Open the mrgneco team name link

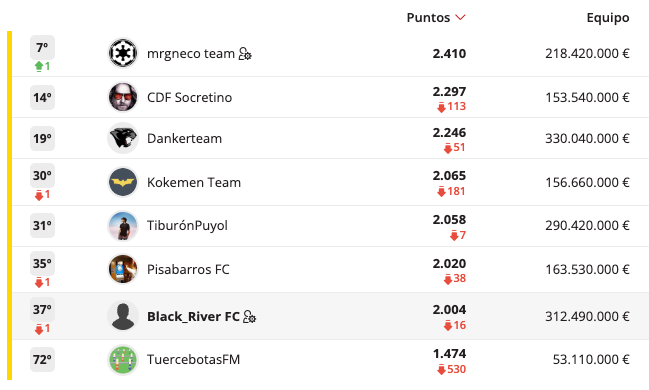[x=191, y=53]
